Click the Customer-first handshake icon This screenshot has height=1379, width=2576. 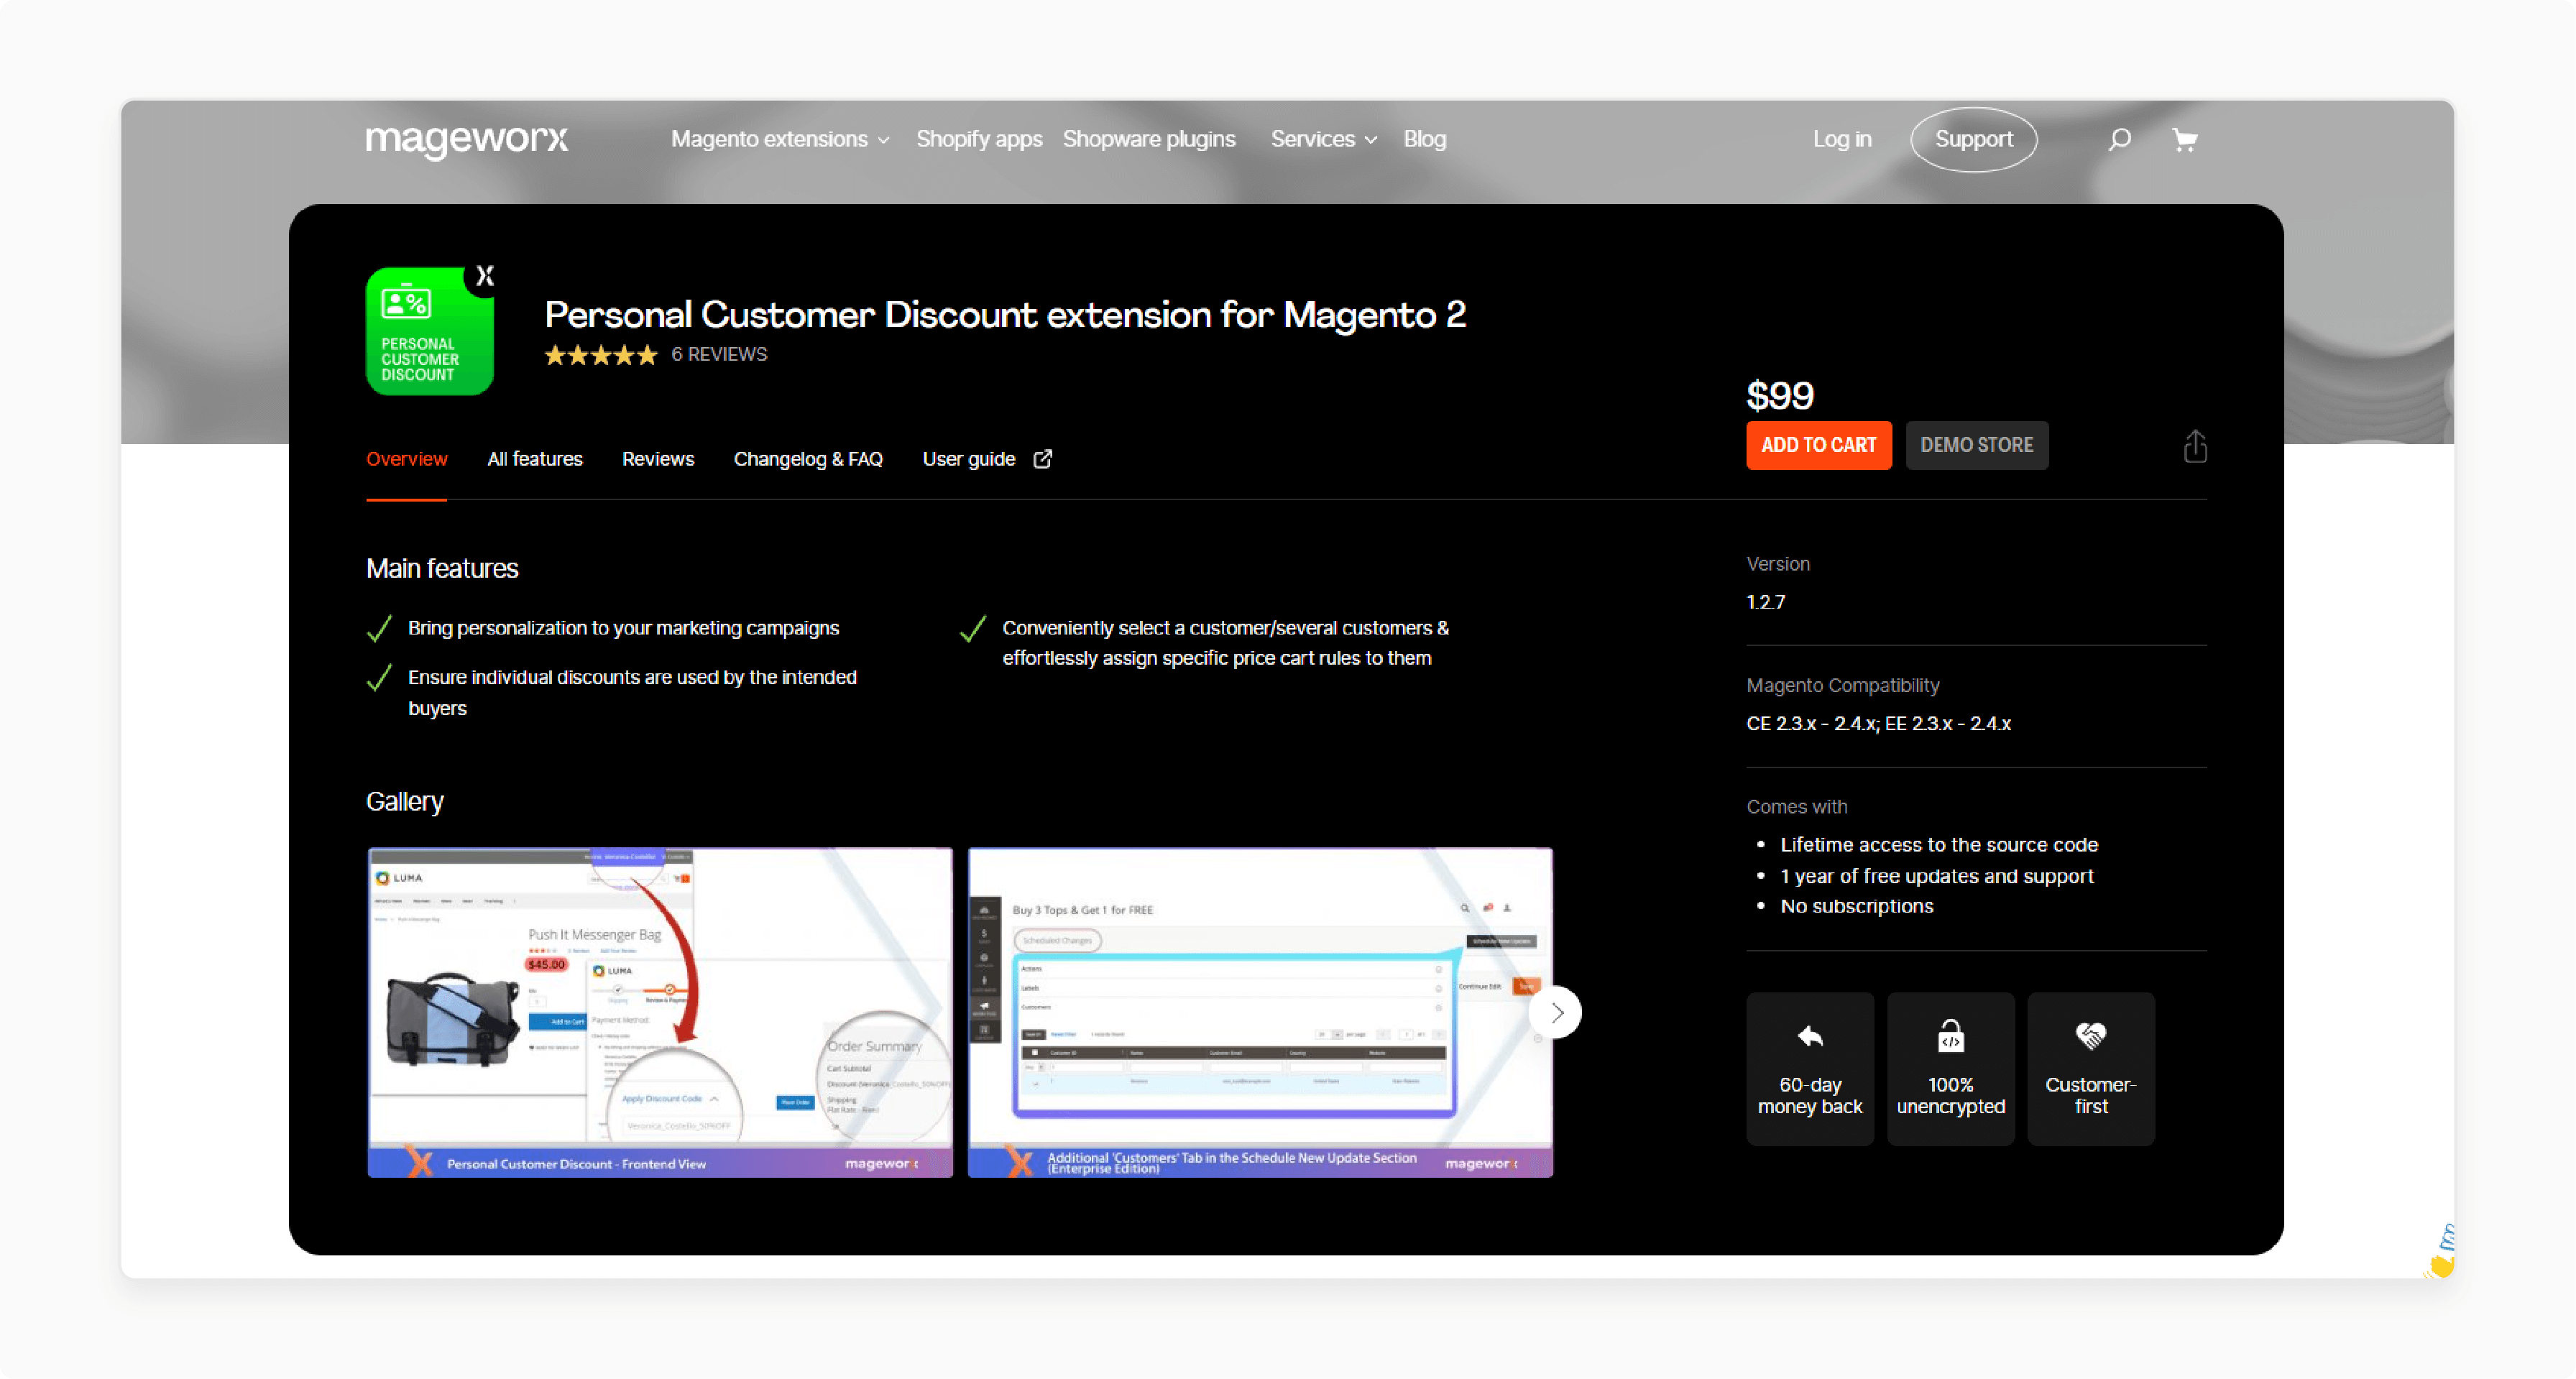pos(2090,1036)
